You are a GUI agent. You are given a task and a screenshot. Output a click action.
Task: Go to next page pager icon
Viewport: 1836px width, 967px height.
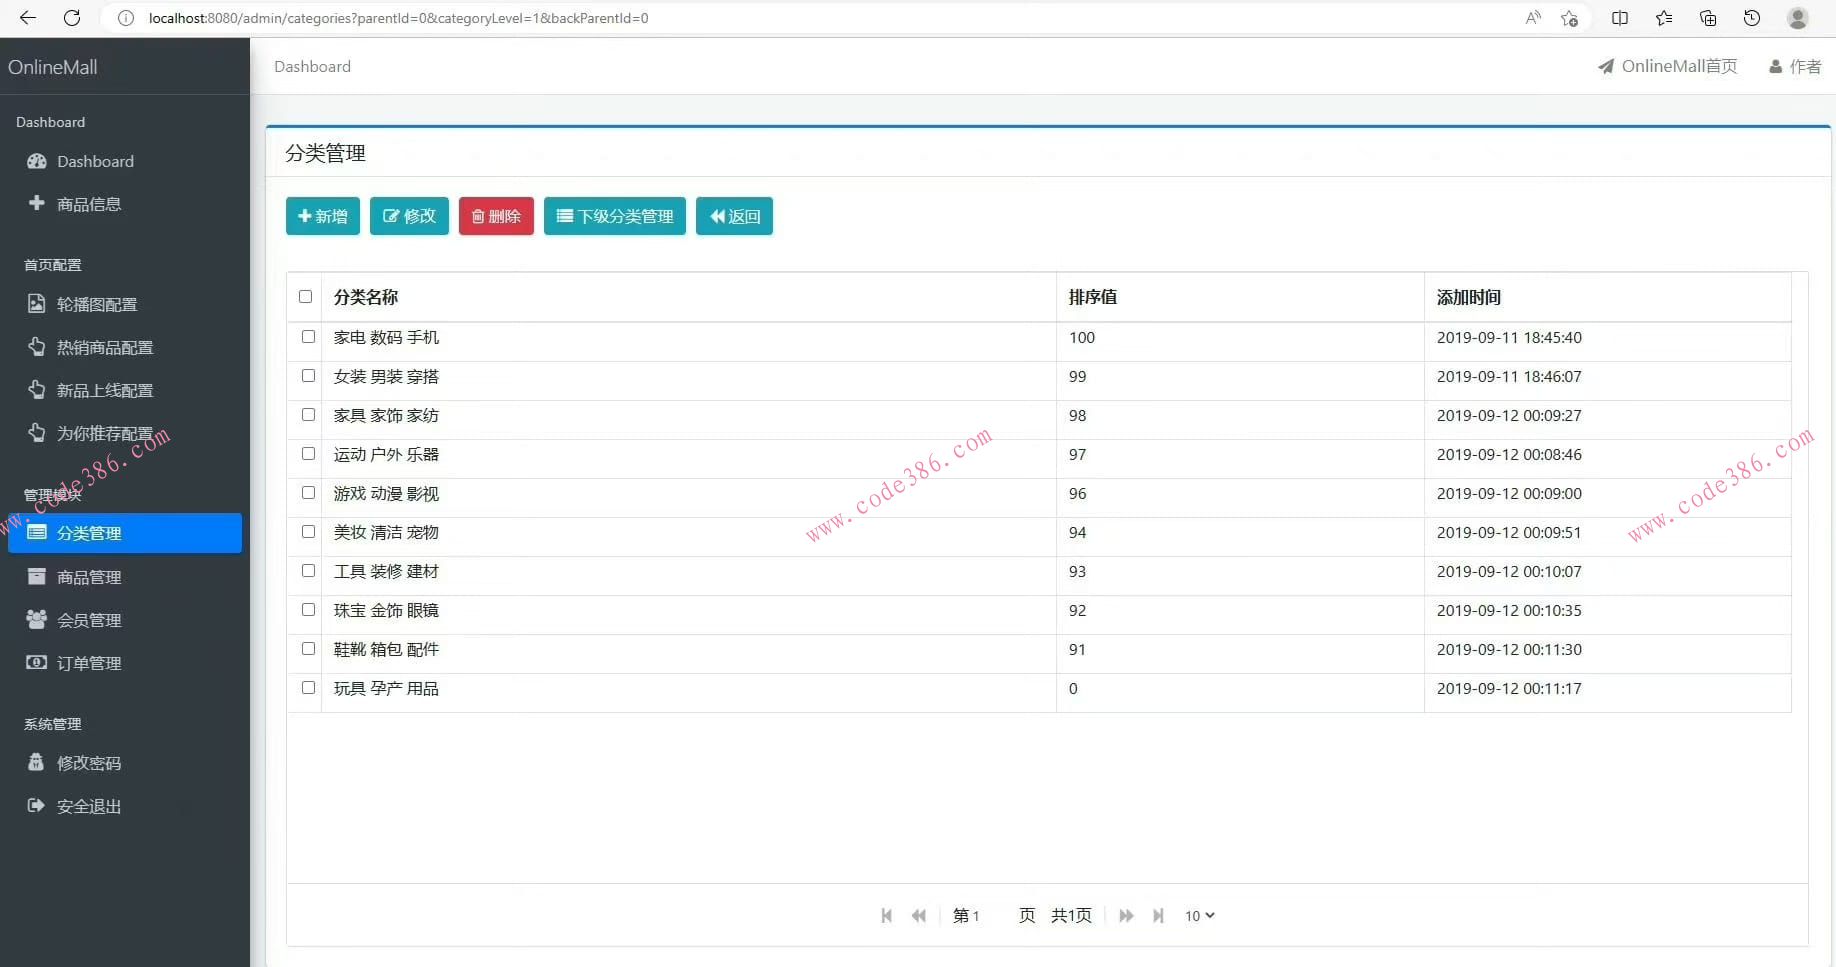(1126, 916)
